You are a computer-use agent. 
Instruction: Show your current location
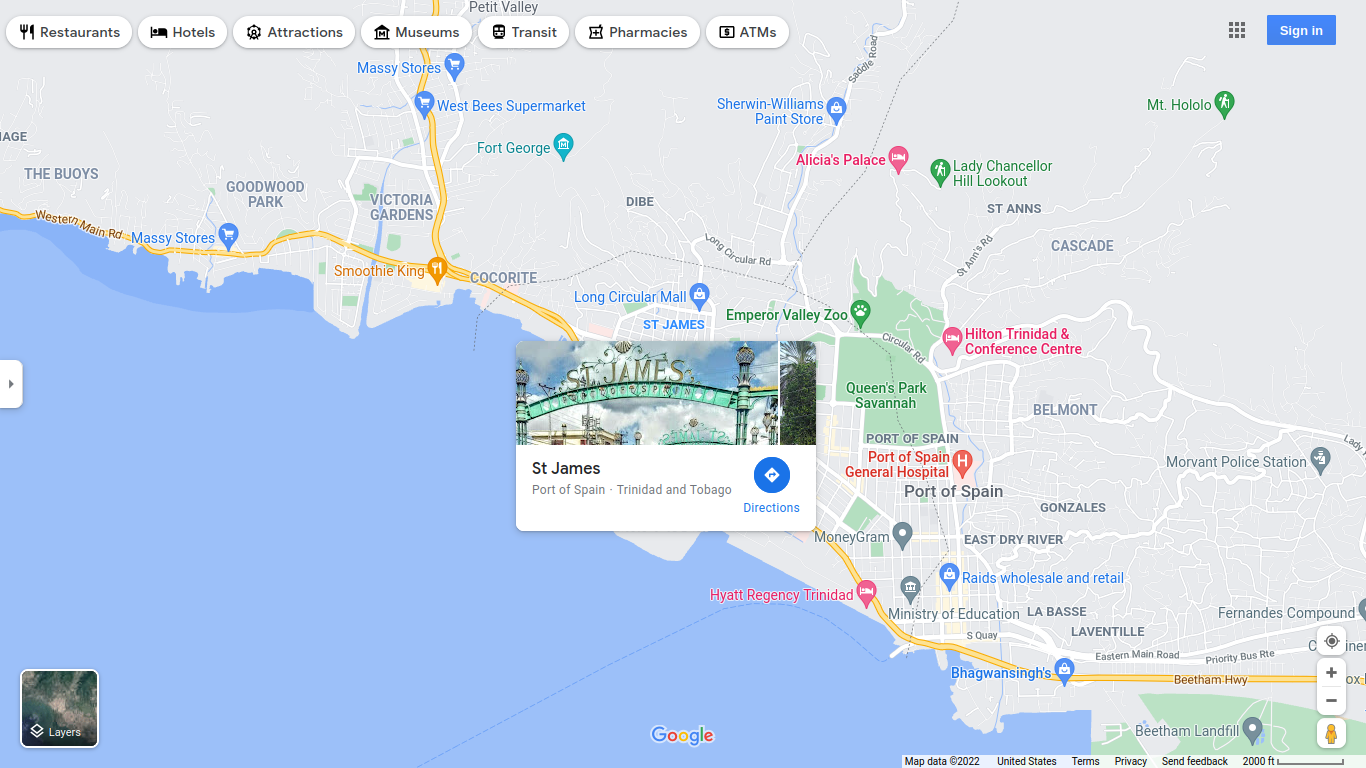pyautogui.click(x=1331, y=641)
